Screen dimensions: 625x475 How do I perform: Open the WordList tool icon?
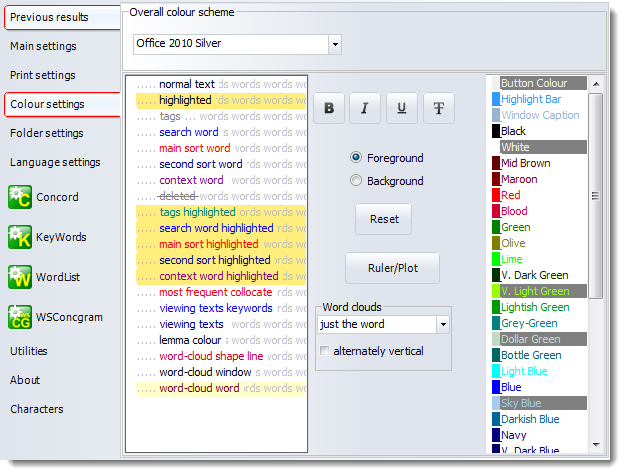(x=21, y=277)
